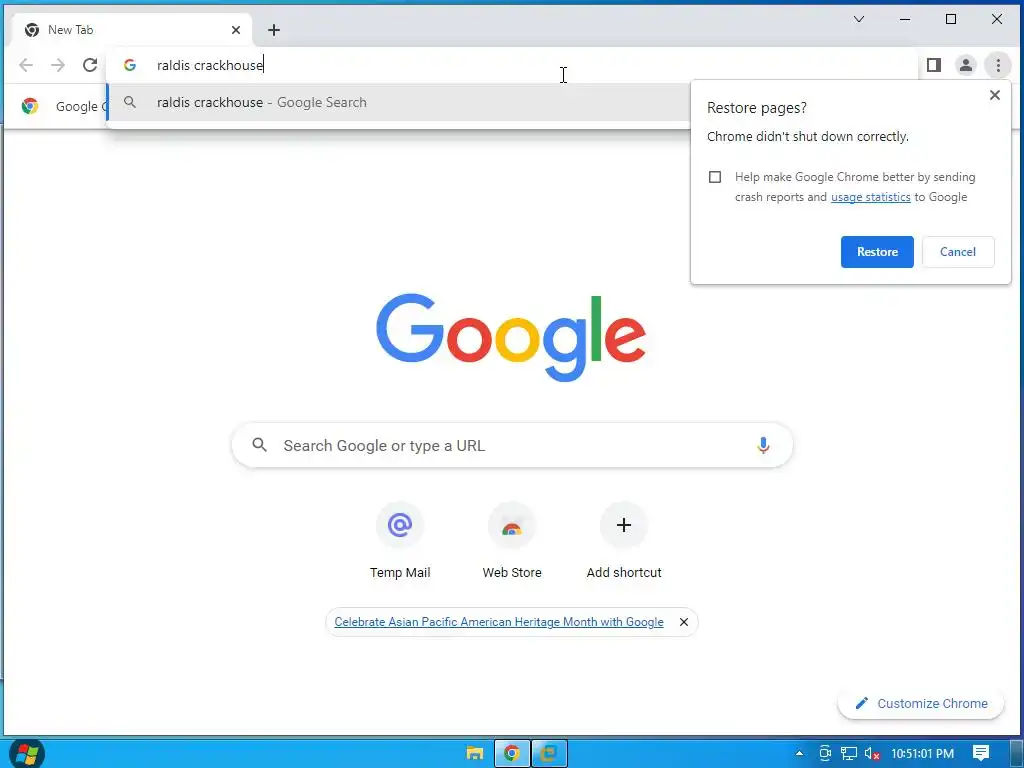
Task: Click the Restore button
Action: tap(877, 252)
